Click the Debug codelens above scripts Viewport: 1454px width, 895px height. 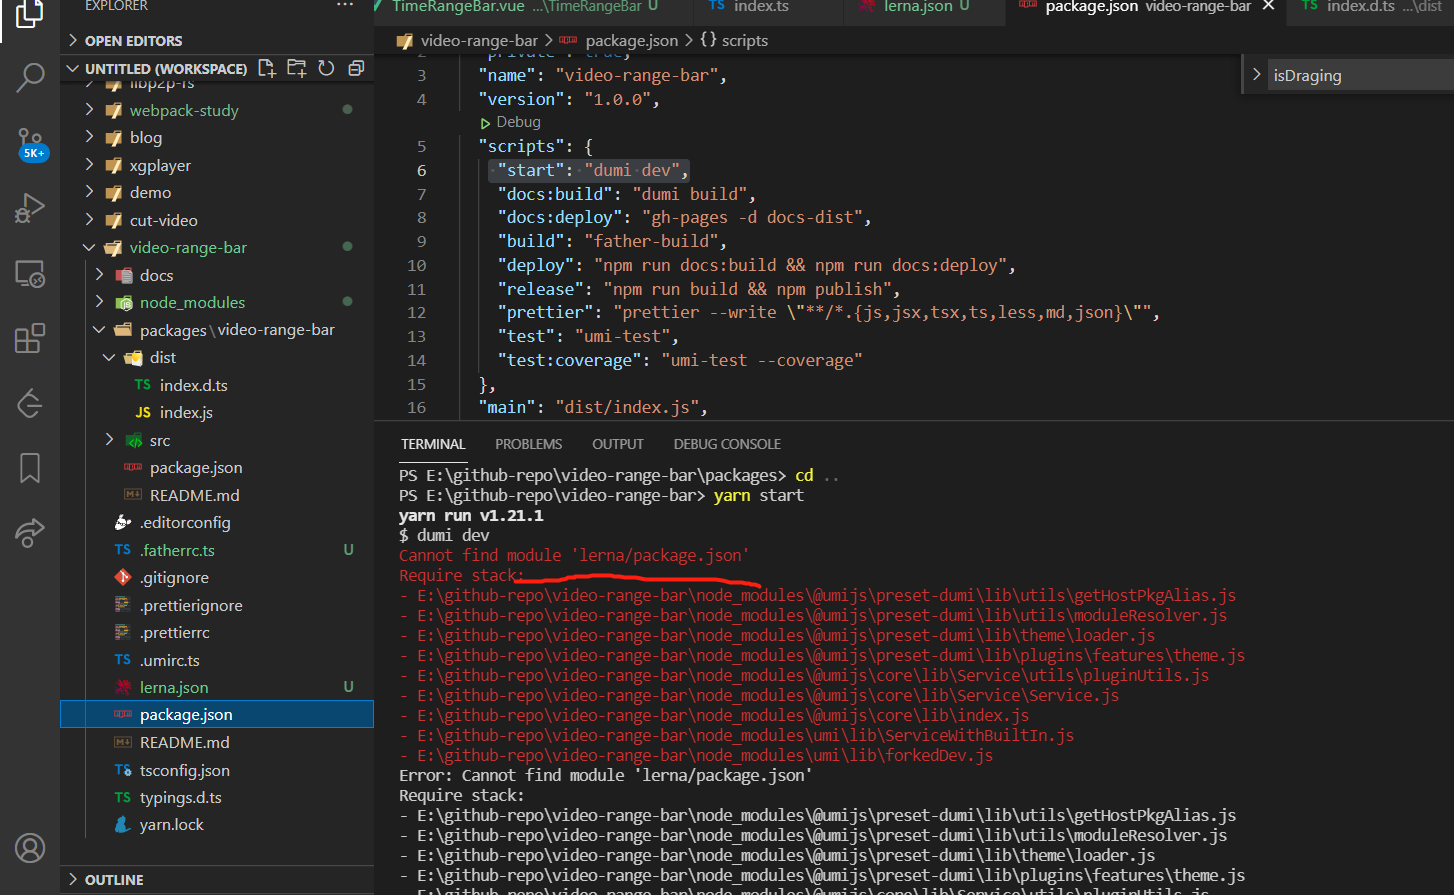[x=509, y=121]
